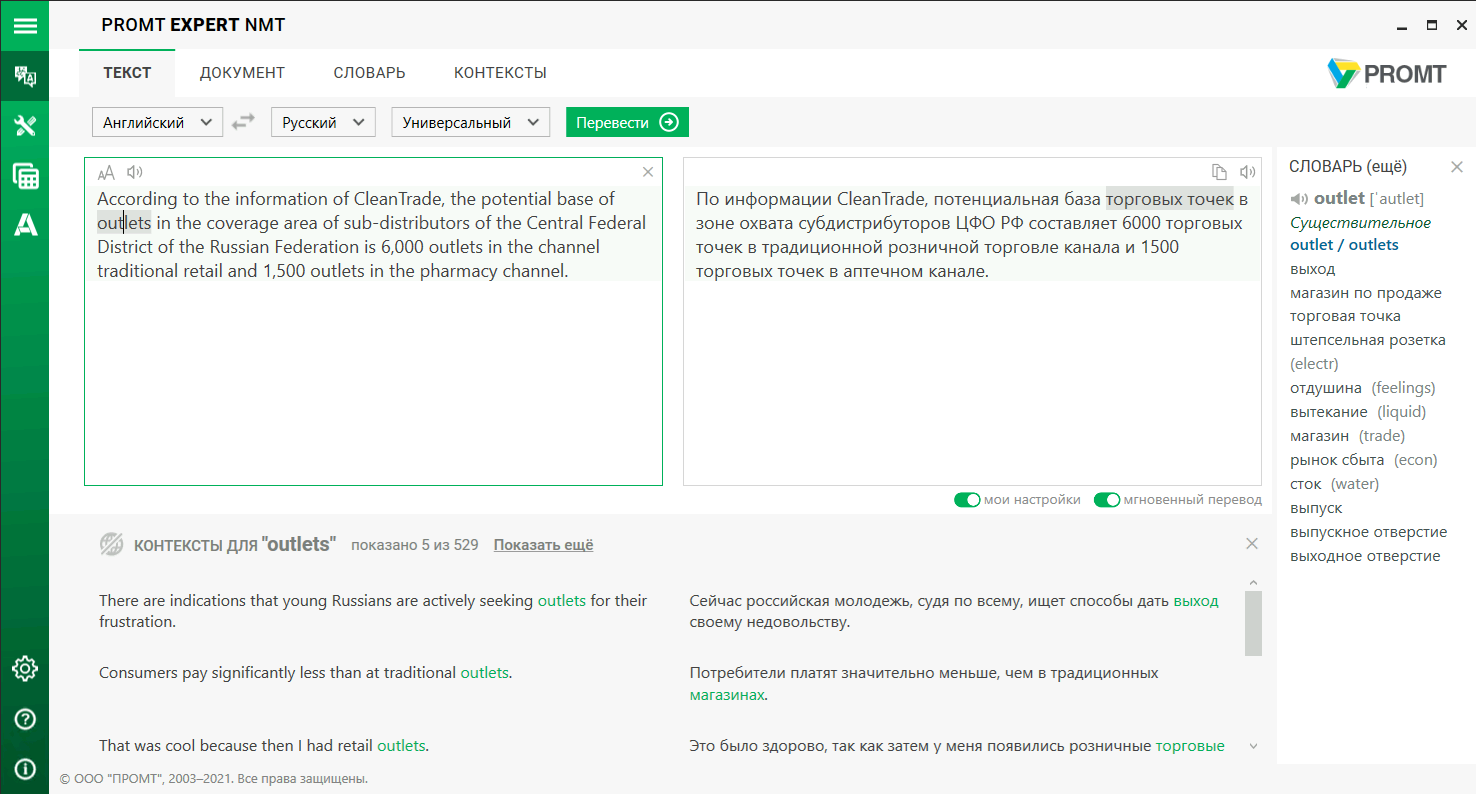Close the contexts panel

point(1252,544)
